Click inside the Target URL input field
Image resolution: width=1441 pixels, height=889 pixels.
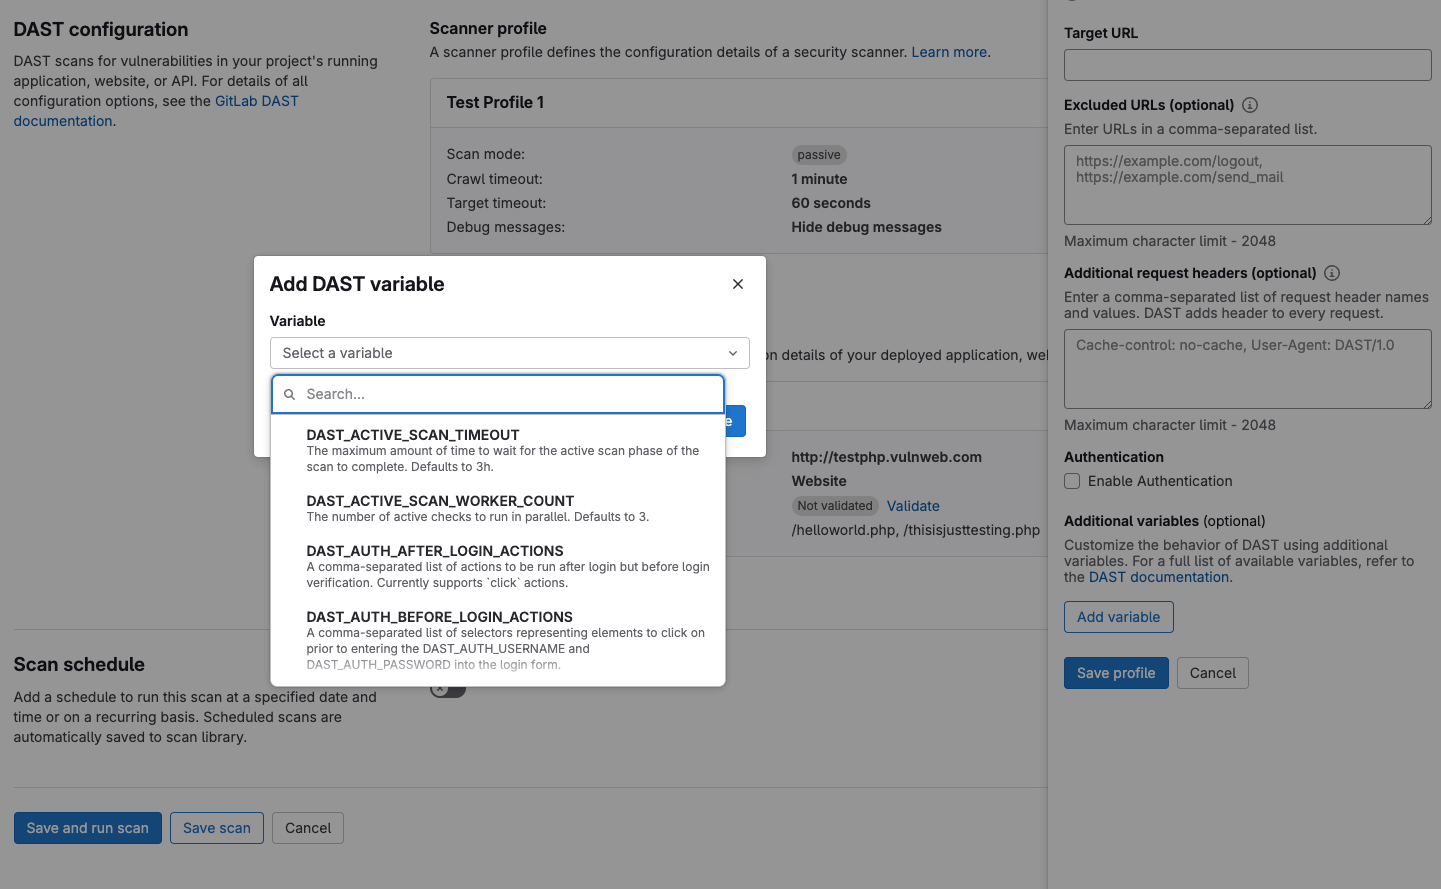click(x=1247, y=64)
